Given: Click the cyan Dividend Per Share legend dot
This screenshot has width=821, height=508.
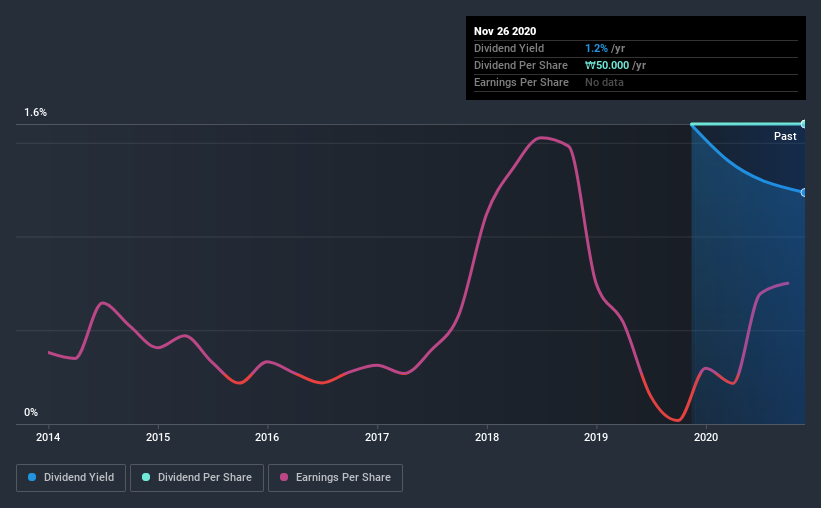Looking at the screenshot, I should point(146,478).
